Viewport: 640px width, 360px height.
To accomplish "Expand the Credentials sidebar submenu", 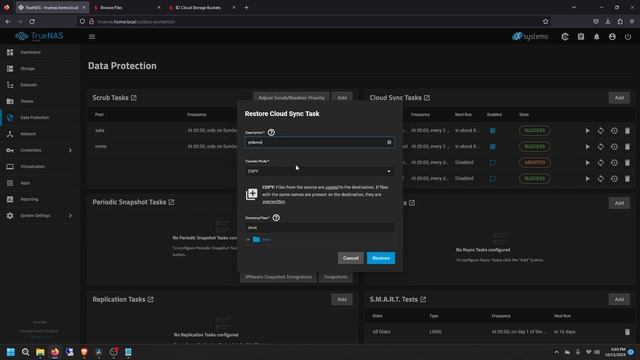I will point(70,150).
